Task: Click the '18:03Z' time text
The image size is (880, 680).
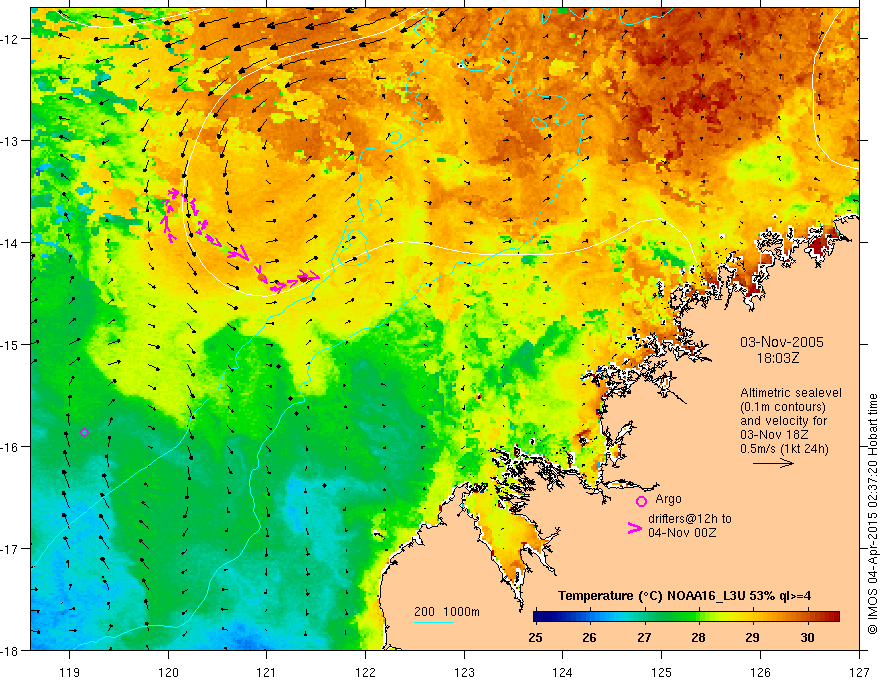Action: (778, 359)
